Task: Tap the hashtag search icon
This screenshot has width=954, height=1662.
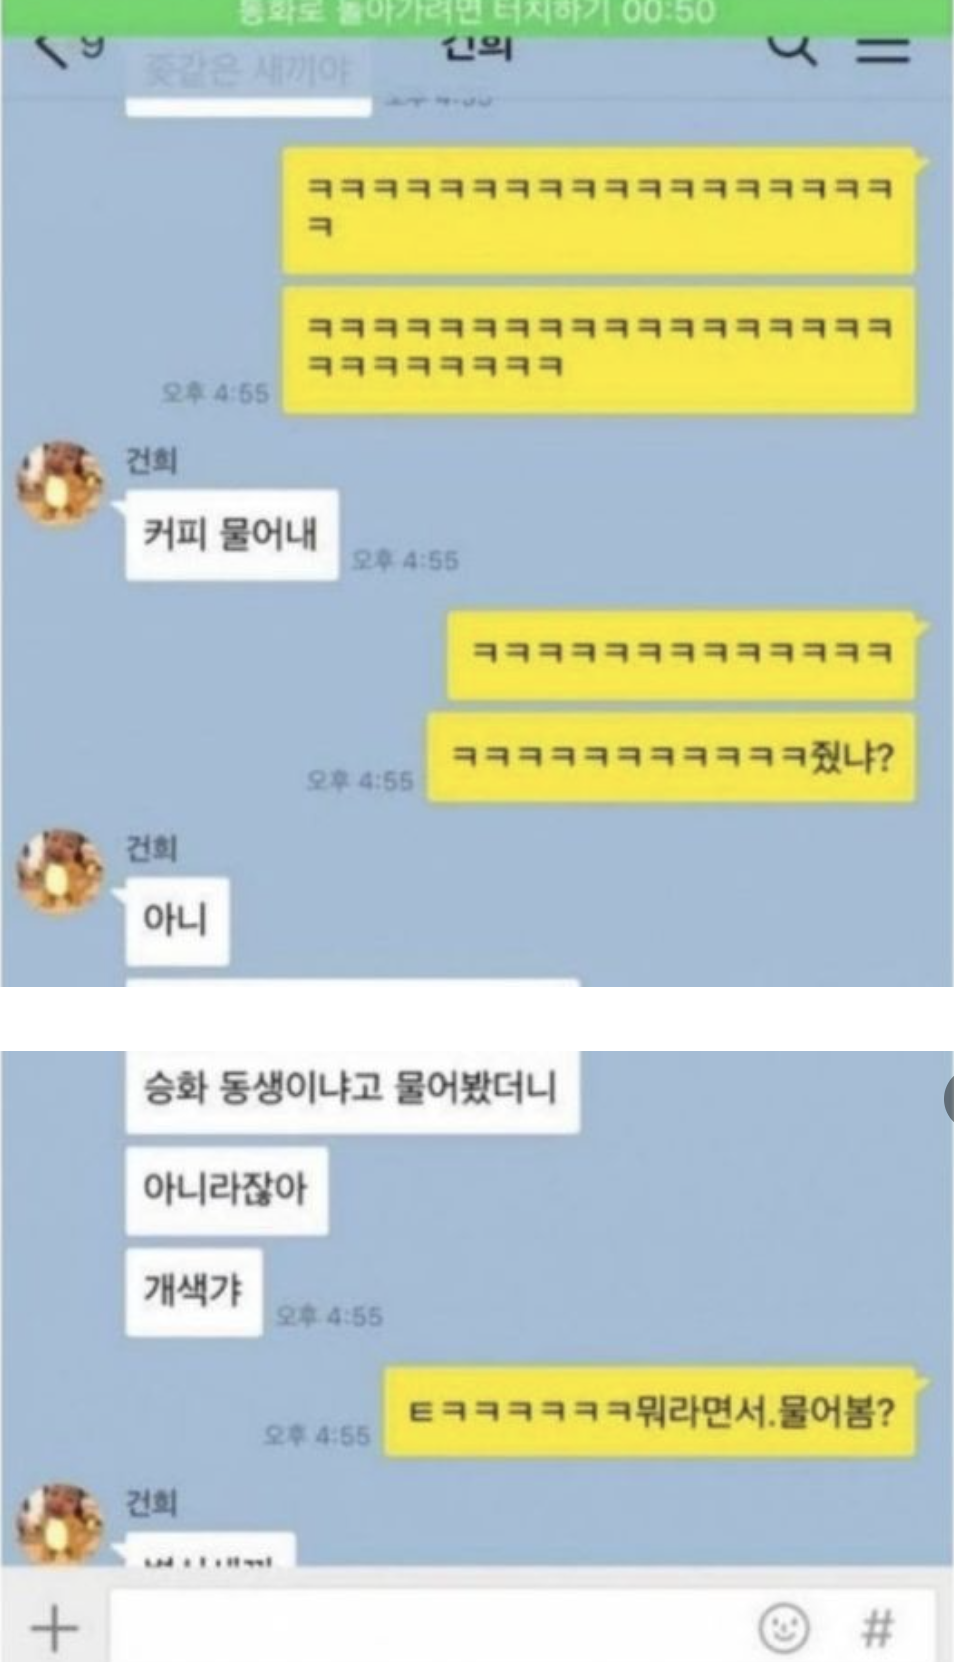Action: tap(877, 1628)
